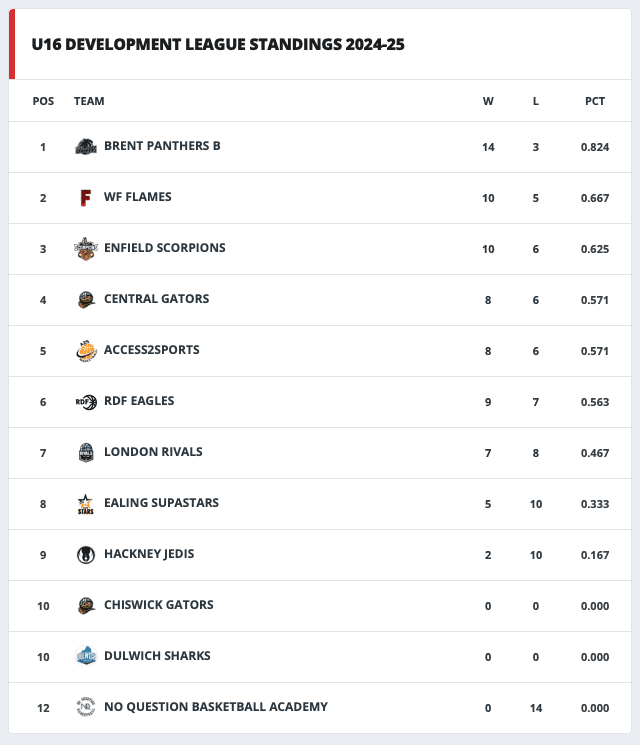
Task: Click the W column header
Action: (488, 101)
